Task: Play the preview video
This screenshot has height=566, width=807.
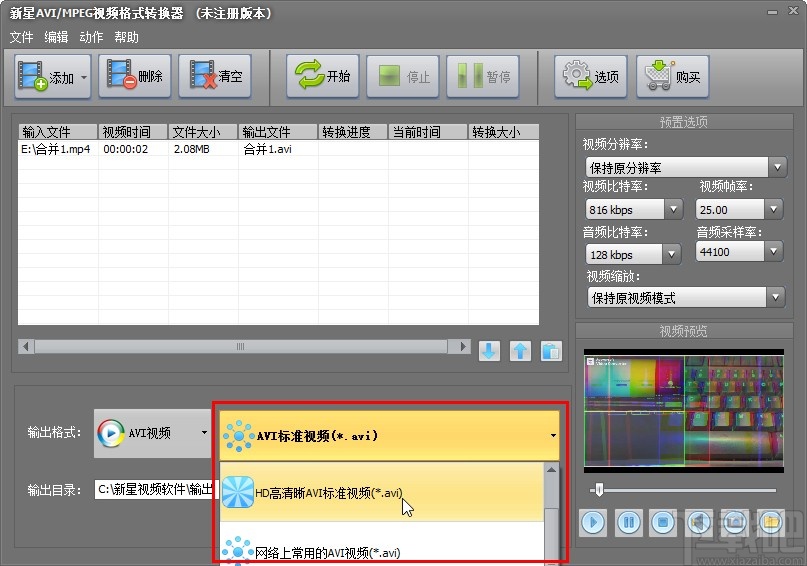Action: click(x=593, y=523)
